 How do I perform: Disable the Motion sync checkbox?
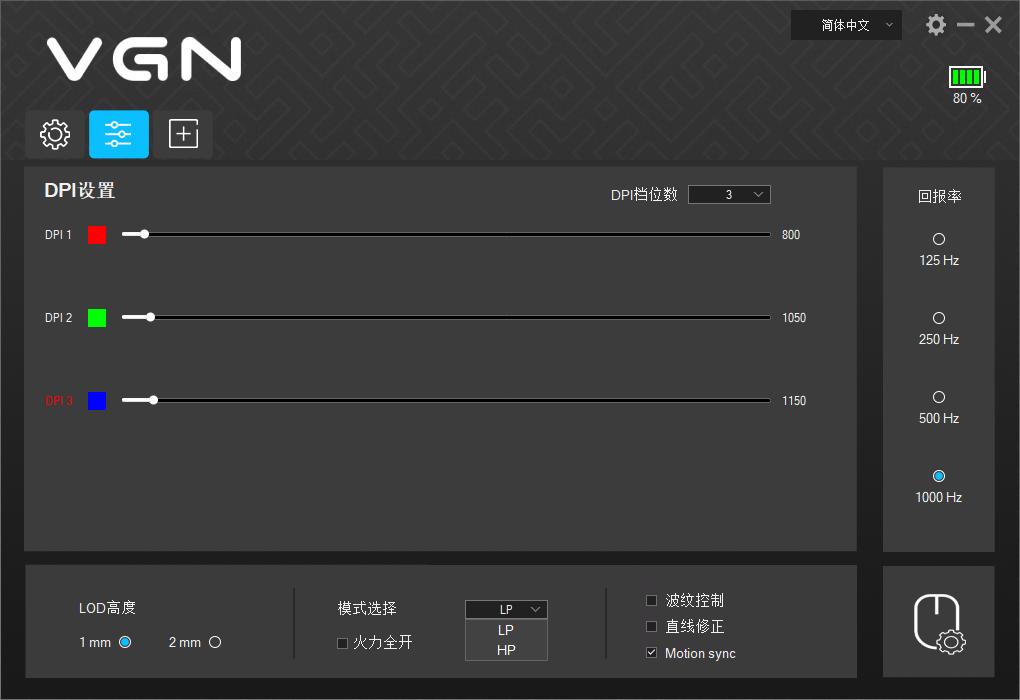pyautogui.click(x=651, y=653)
